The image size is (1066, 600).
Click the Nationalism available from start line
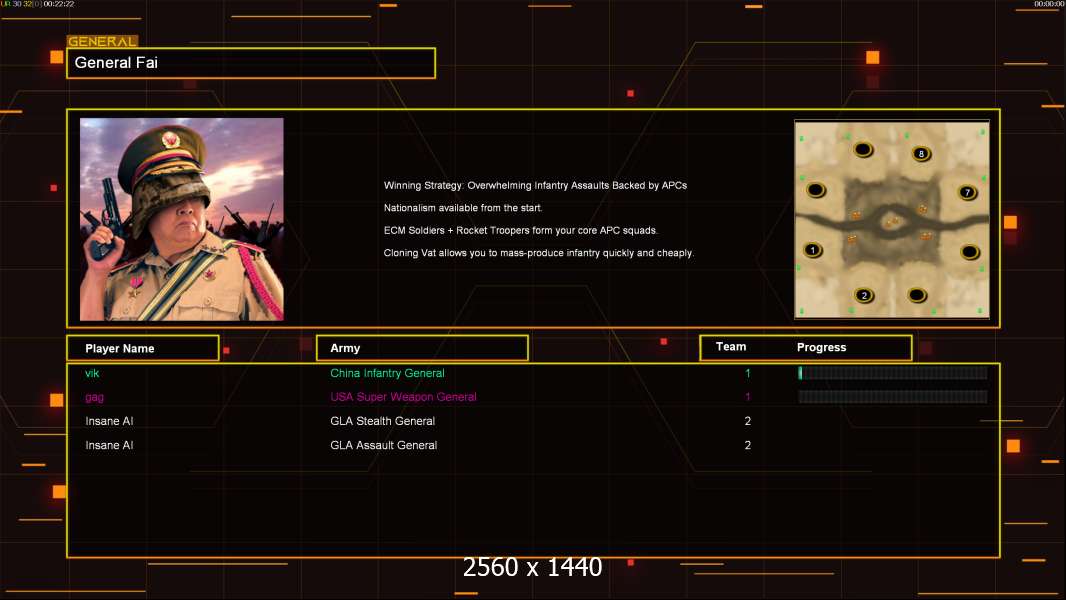462,208
